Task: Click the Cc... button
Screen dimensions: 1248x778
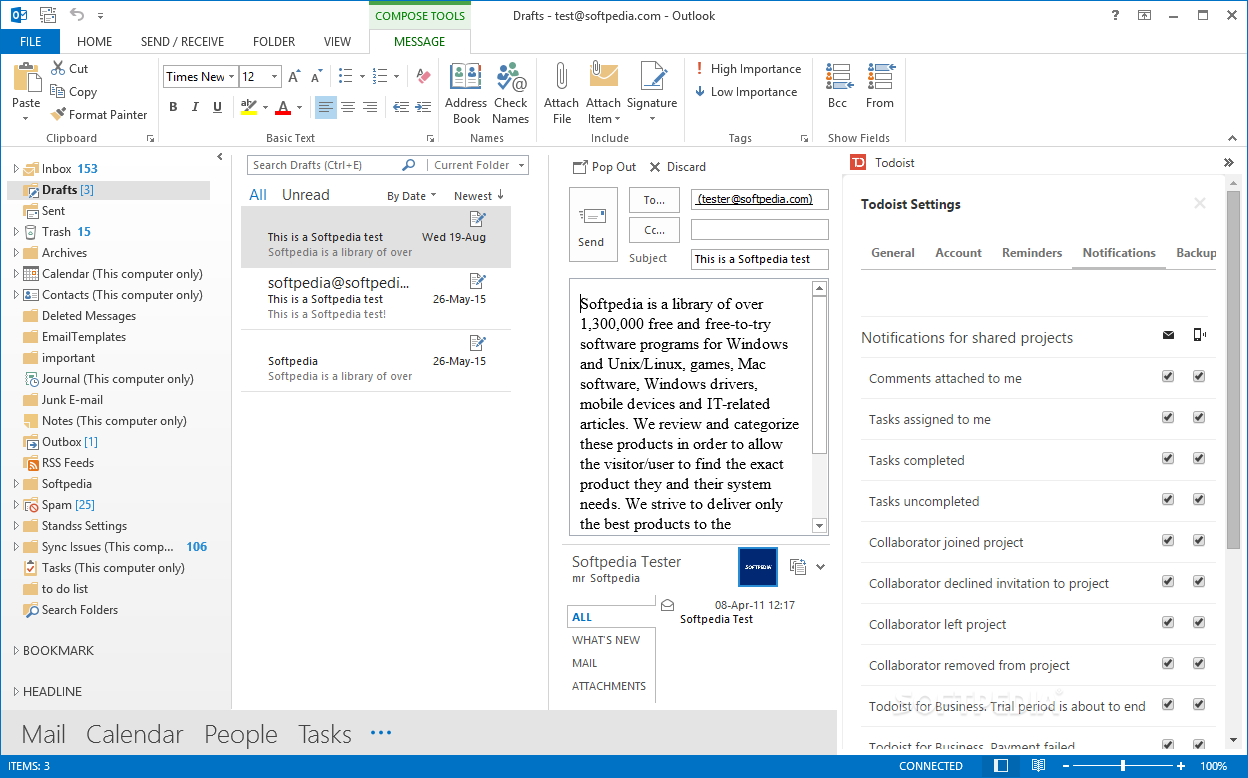Action: click(x=654, y=230)
